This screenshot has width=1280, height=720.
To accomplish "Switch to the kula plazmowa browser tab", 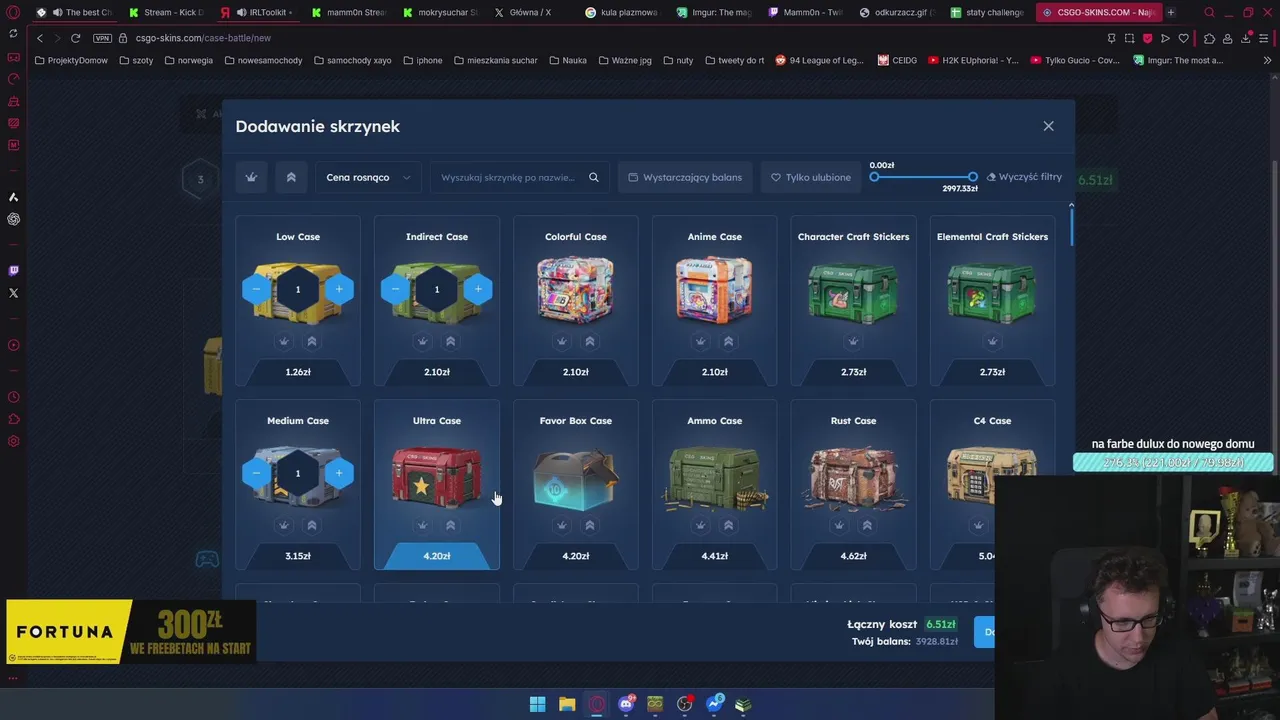I will 621,12.
